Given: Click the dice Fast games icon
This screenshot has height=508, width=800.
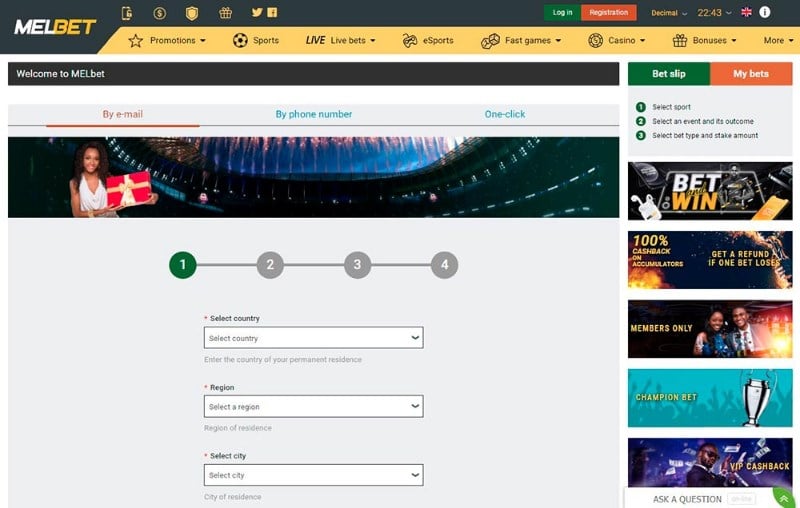Looking at the screenshot, I should (490, 41).
